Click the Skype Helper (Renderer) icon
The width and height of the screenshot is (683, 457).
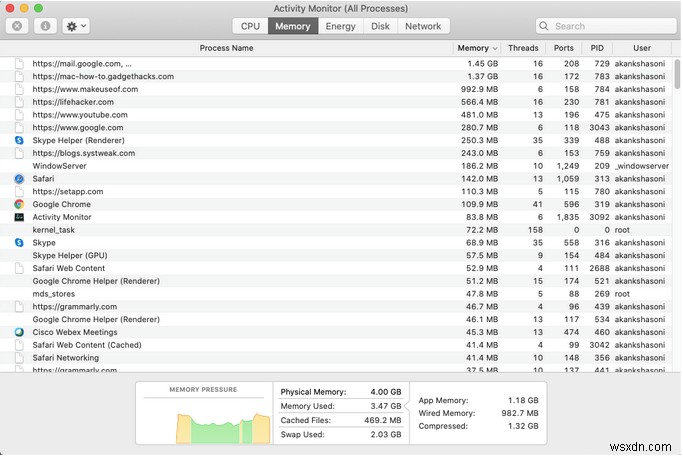(x=19, y=140)
